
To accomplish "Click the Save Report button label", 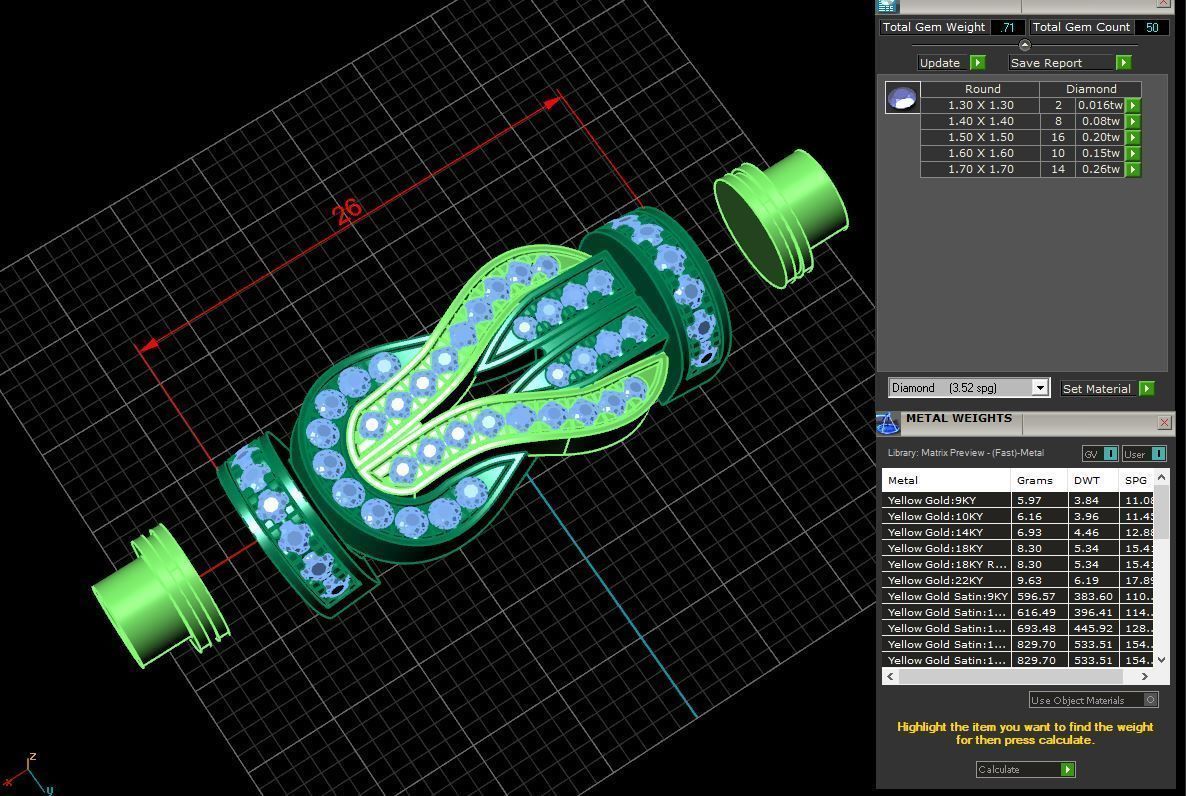I will (1046, 63).
